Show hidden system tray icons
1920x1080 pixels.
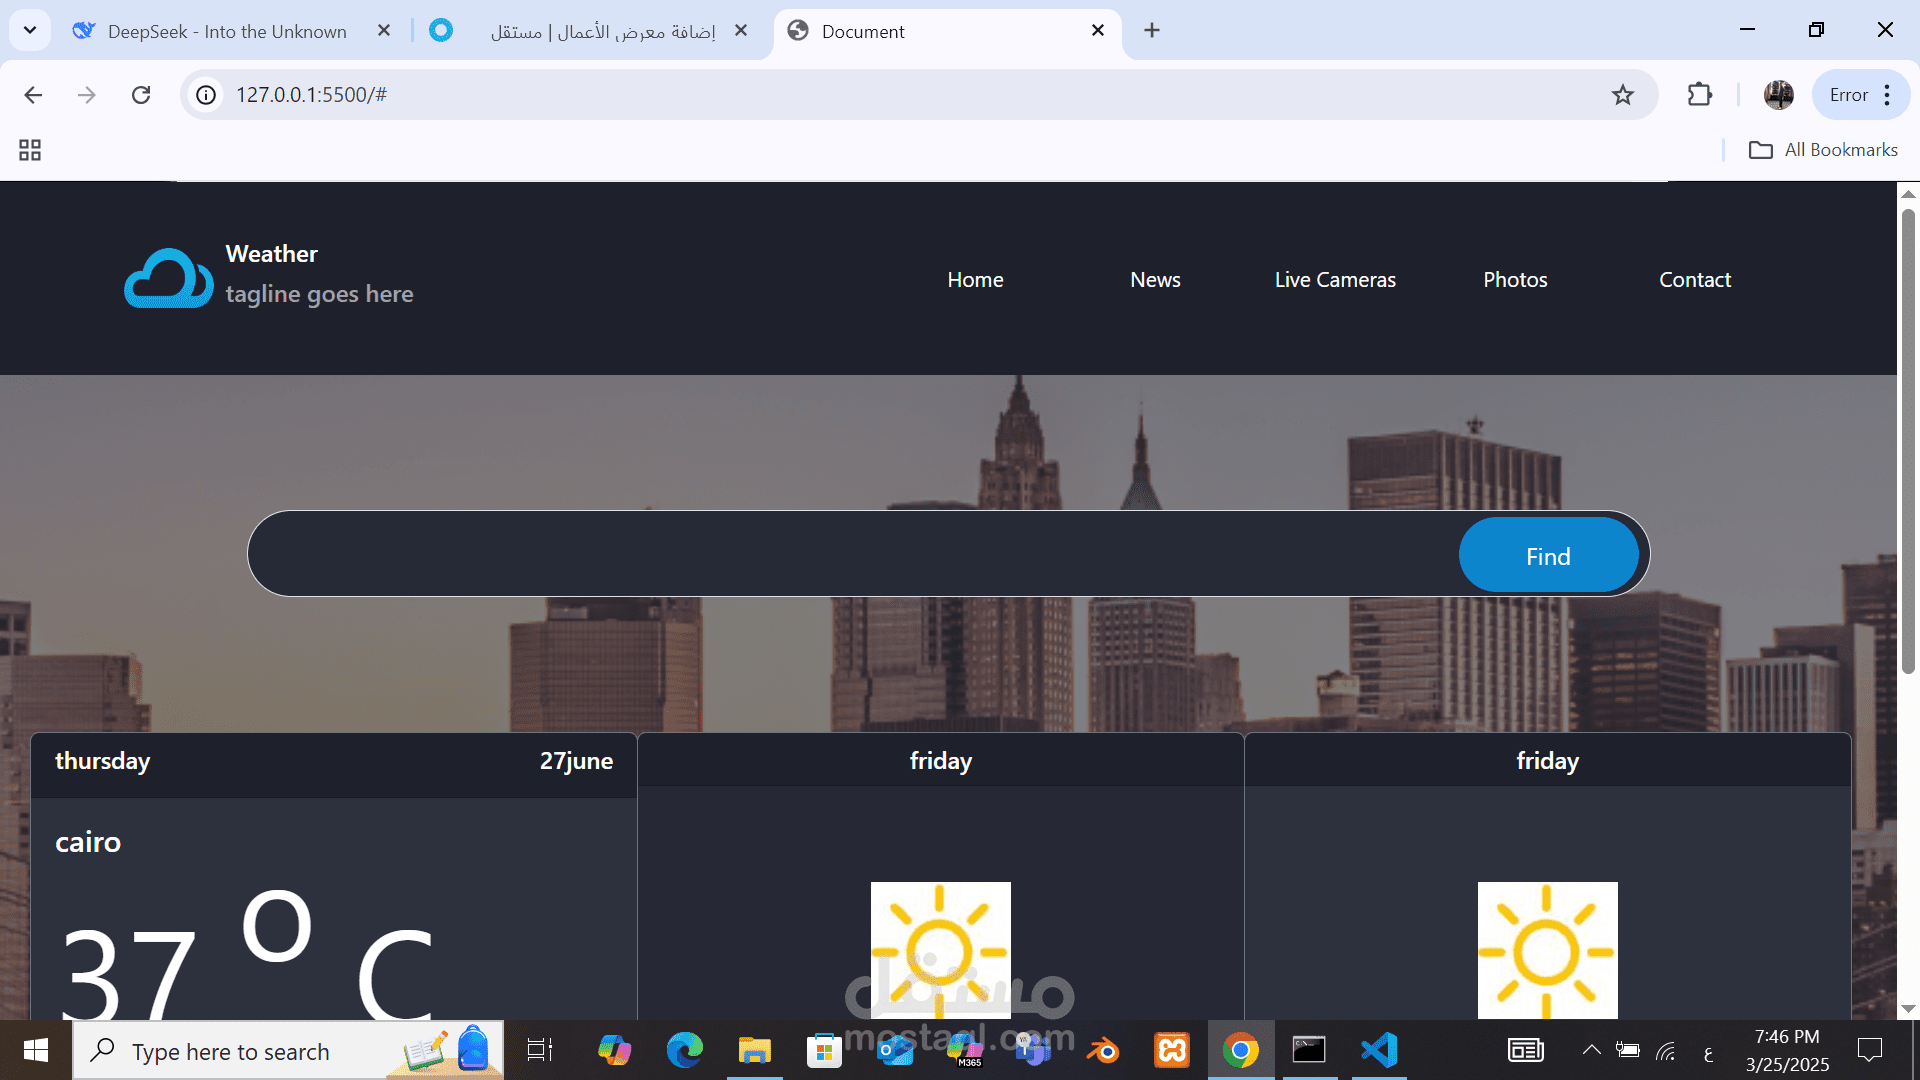pyautogui.click(x=1591, y=1050)
